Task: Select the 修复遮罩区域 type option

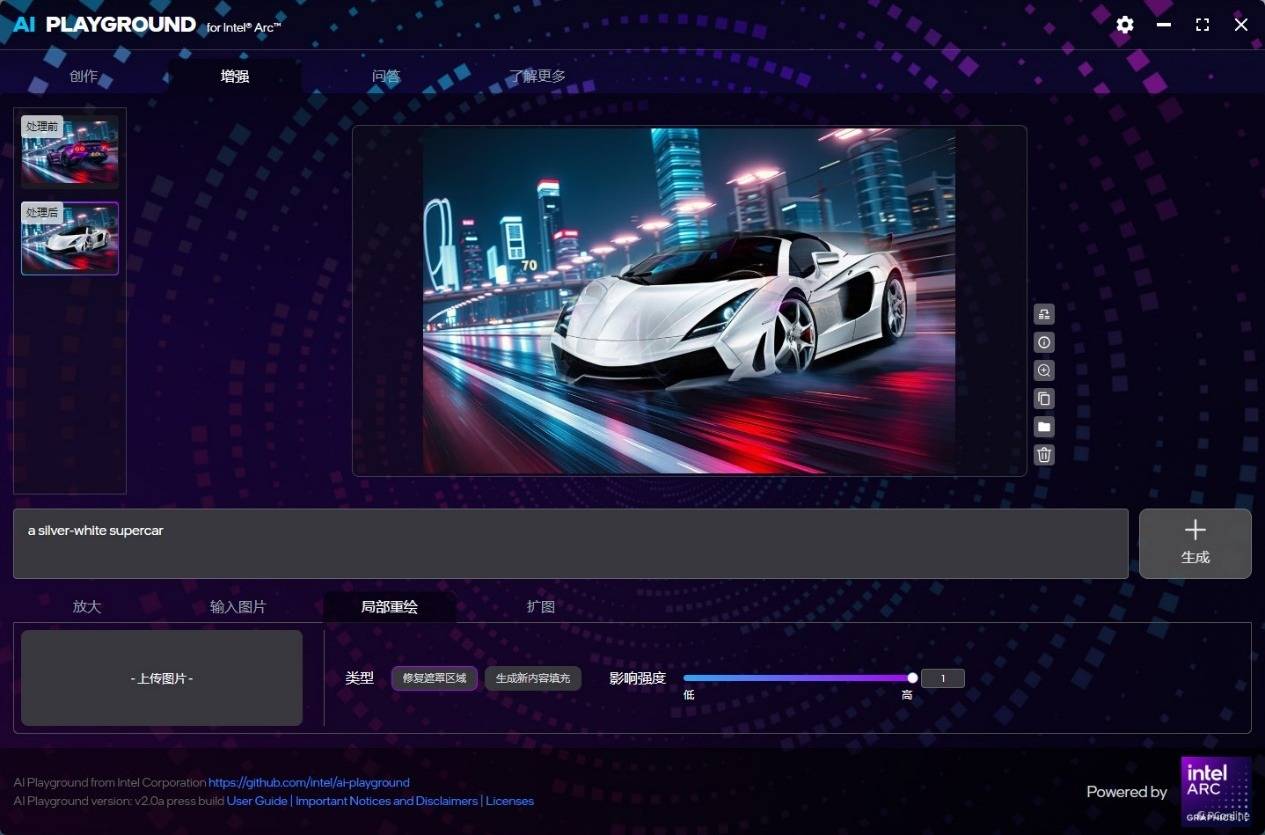Action: click(434, 678)
